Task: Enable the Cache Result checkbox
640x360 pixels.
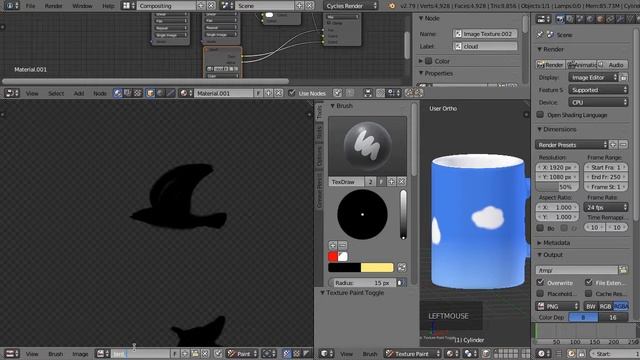Action: click(x=589, y=293)
